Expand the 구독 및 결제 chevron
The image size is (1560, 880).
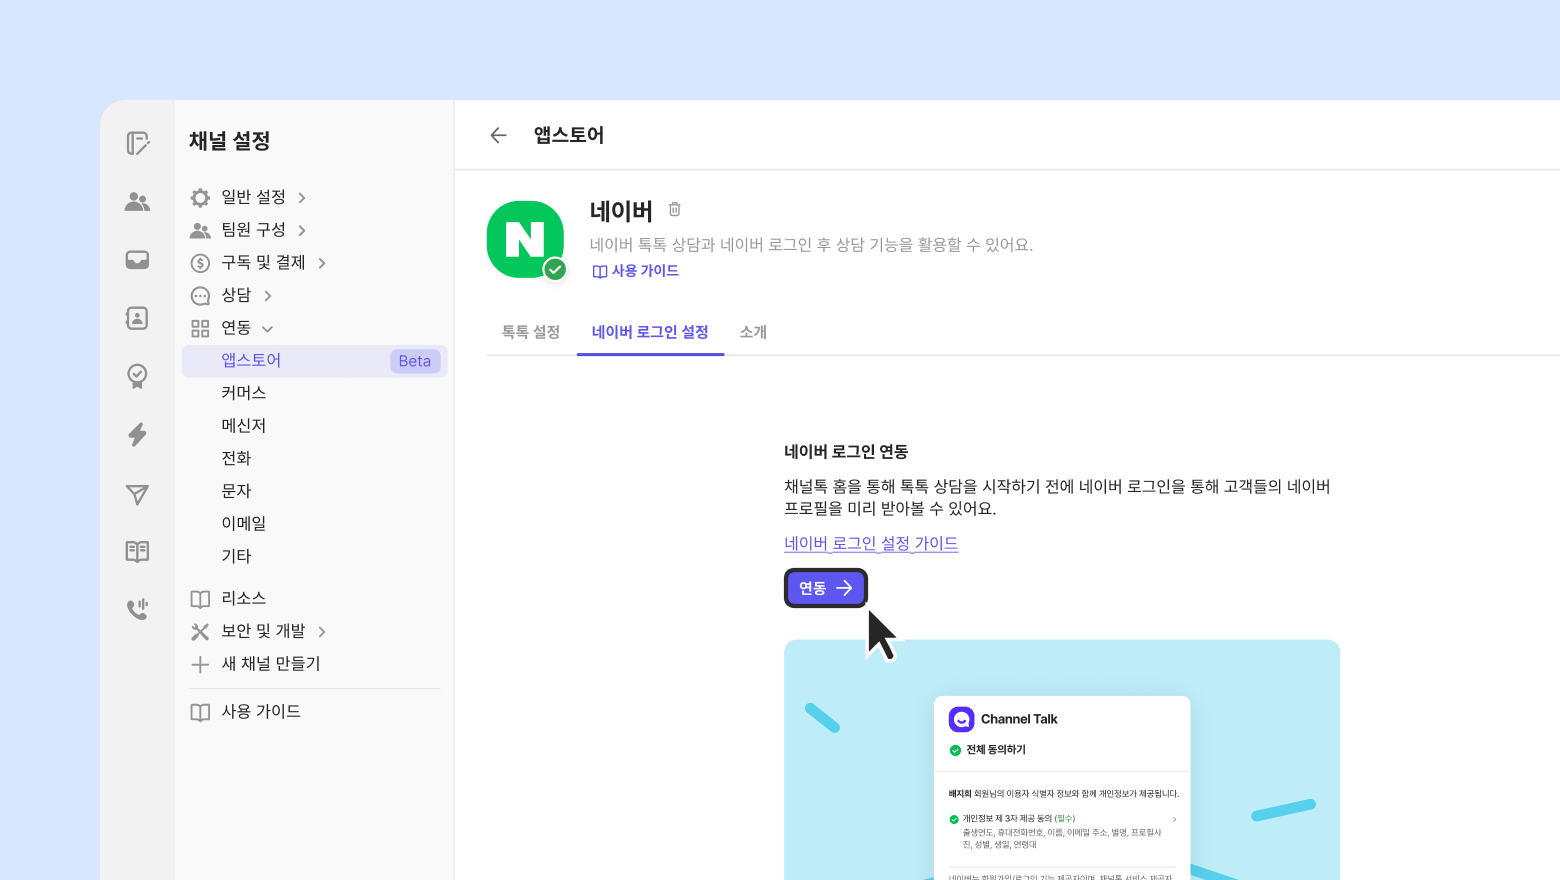322,263
